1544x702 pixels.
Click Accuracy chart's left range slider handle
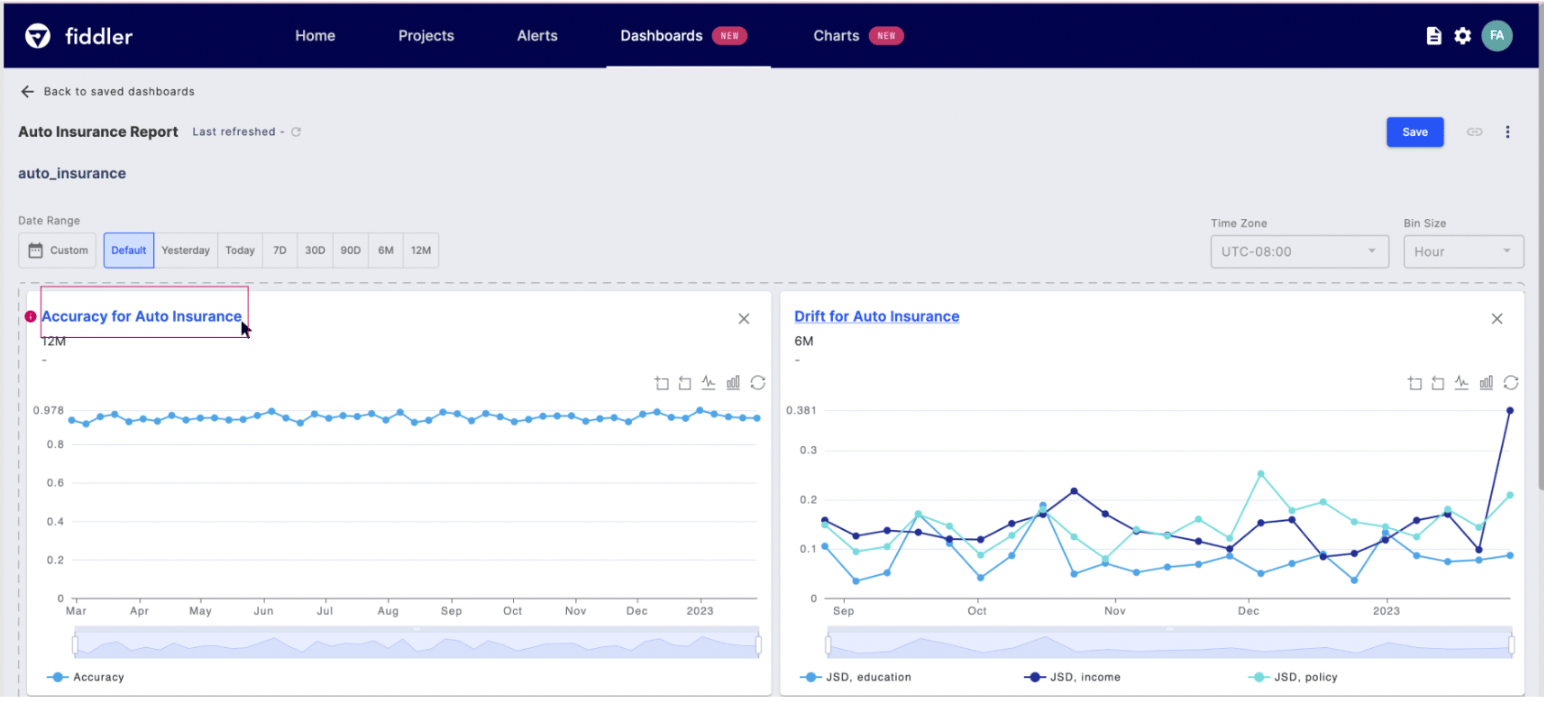(73, 645)
